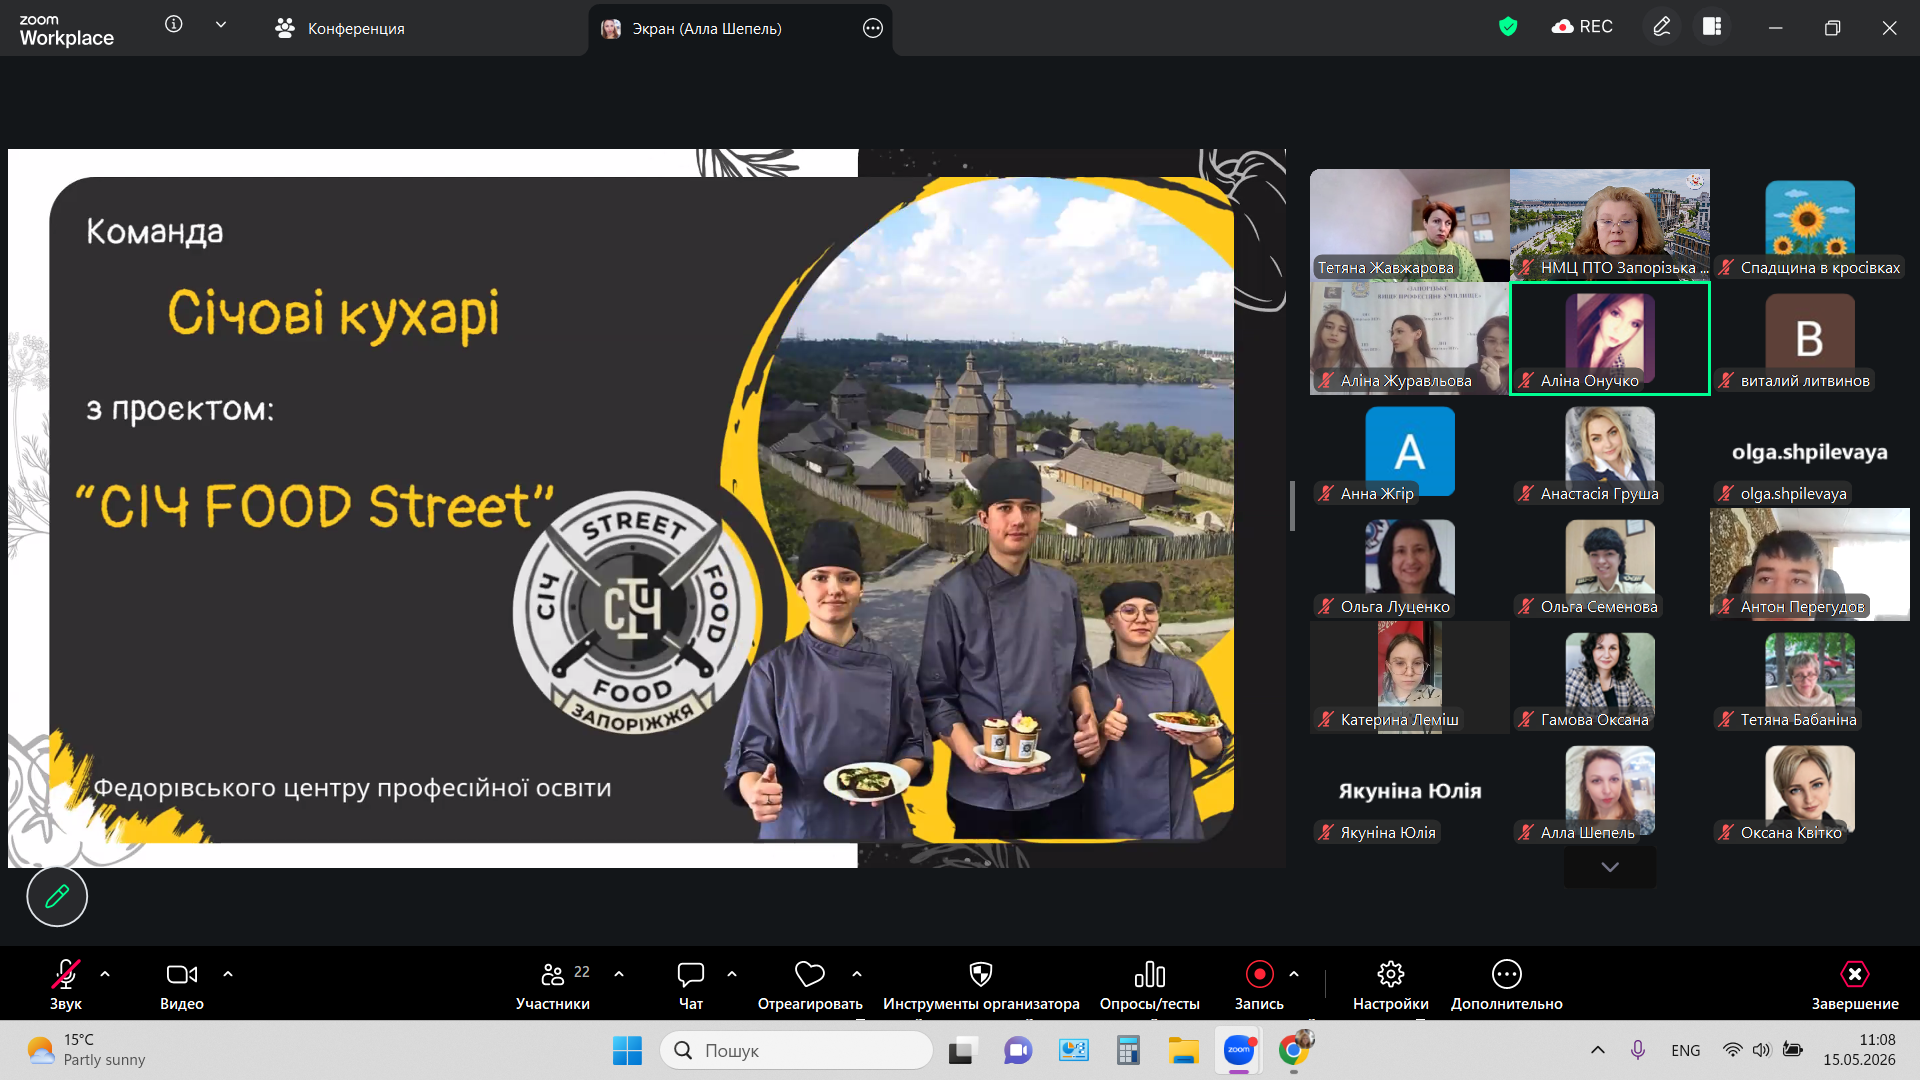Open Google Chrome from taskbar
Image resolution: width=1920 pixels, height=1080 pixels.
(1293, 1050)
